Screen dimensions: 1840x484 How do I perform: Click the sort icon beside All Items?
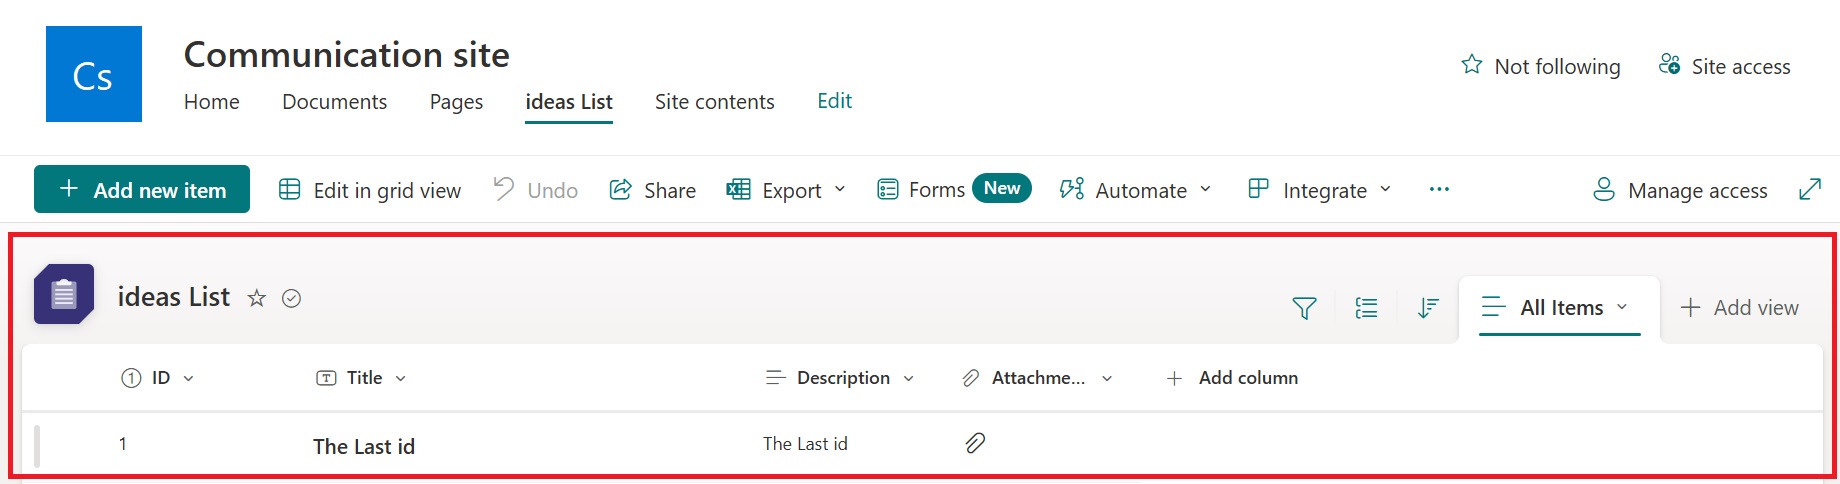click(x=1428, y=309)
